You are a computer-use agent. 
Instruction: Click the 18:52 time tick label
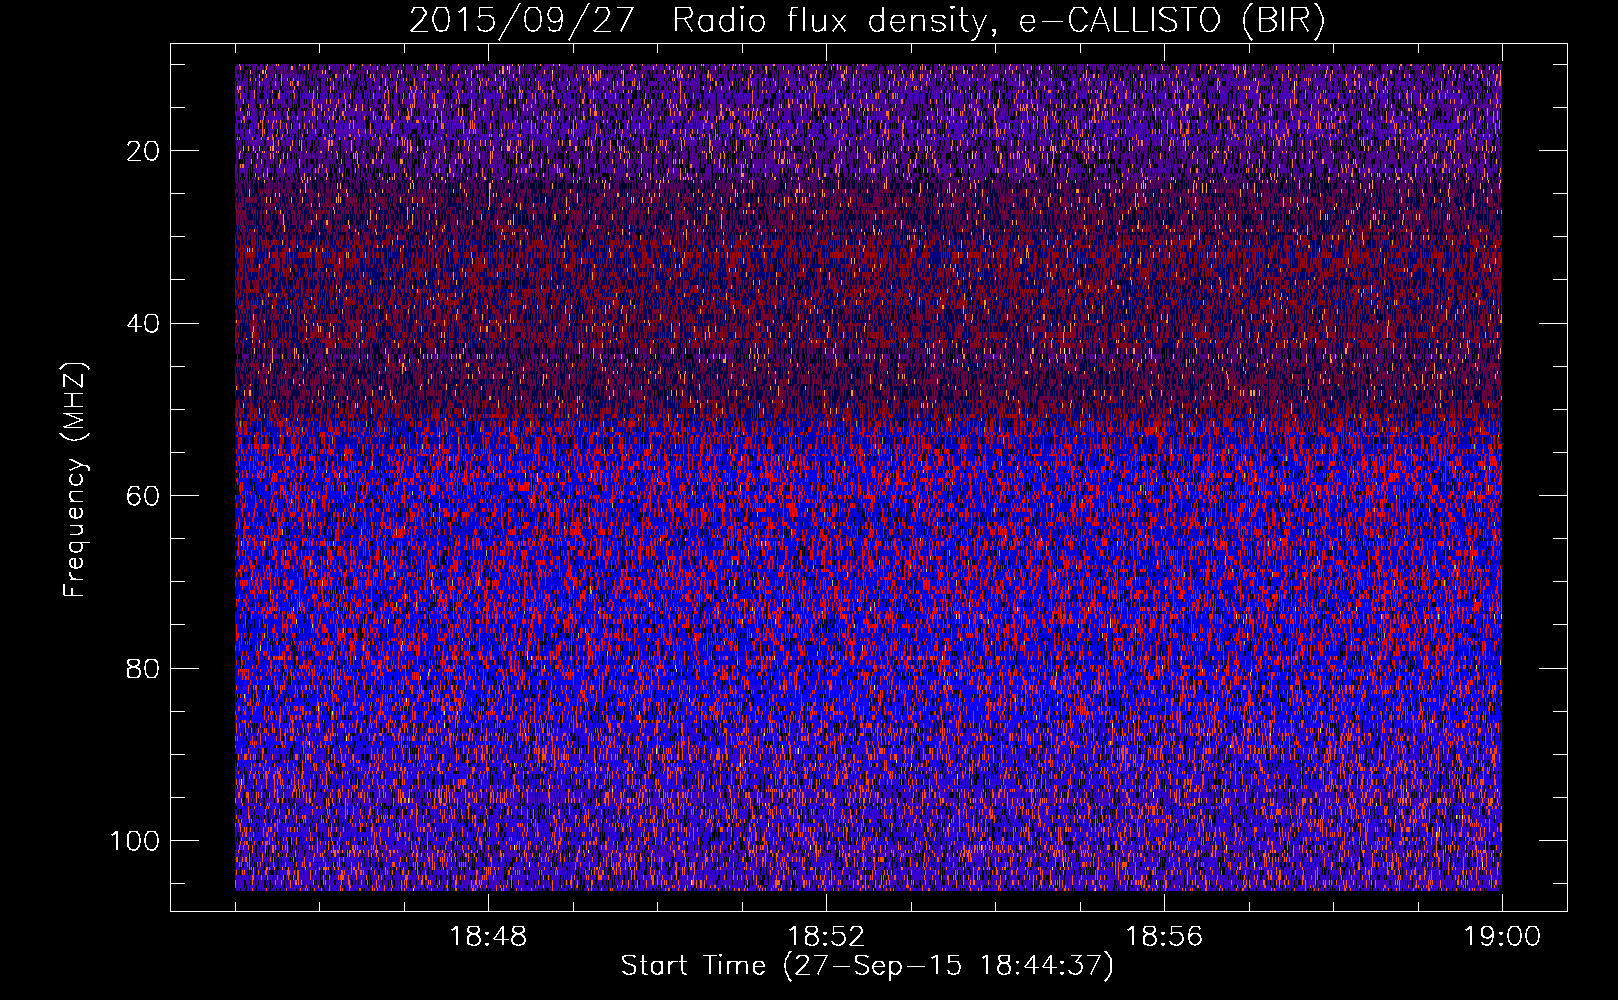tap(826, 937)
